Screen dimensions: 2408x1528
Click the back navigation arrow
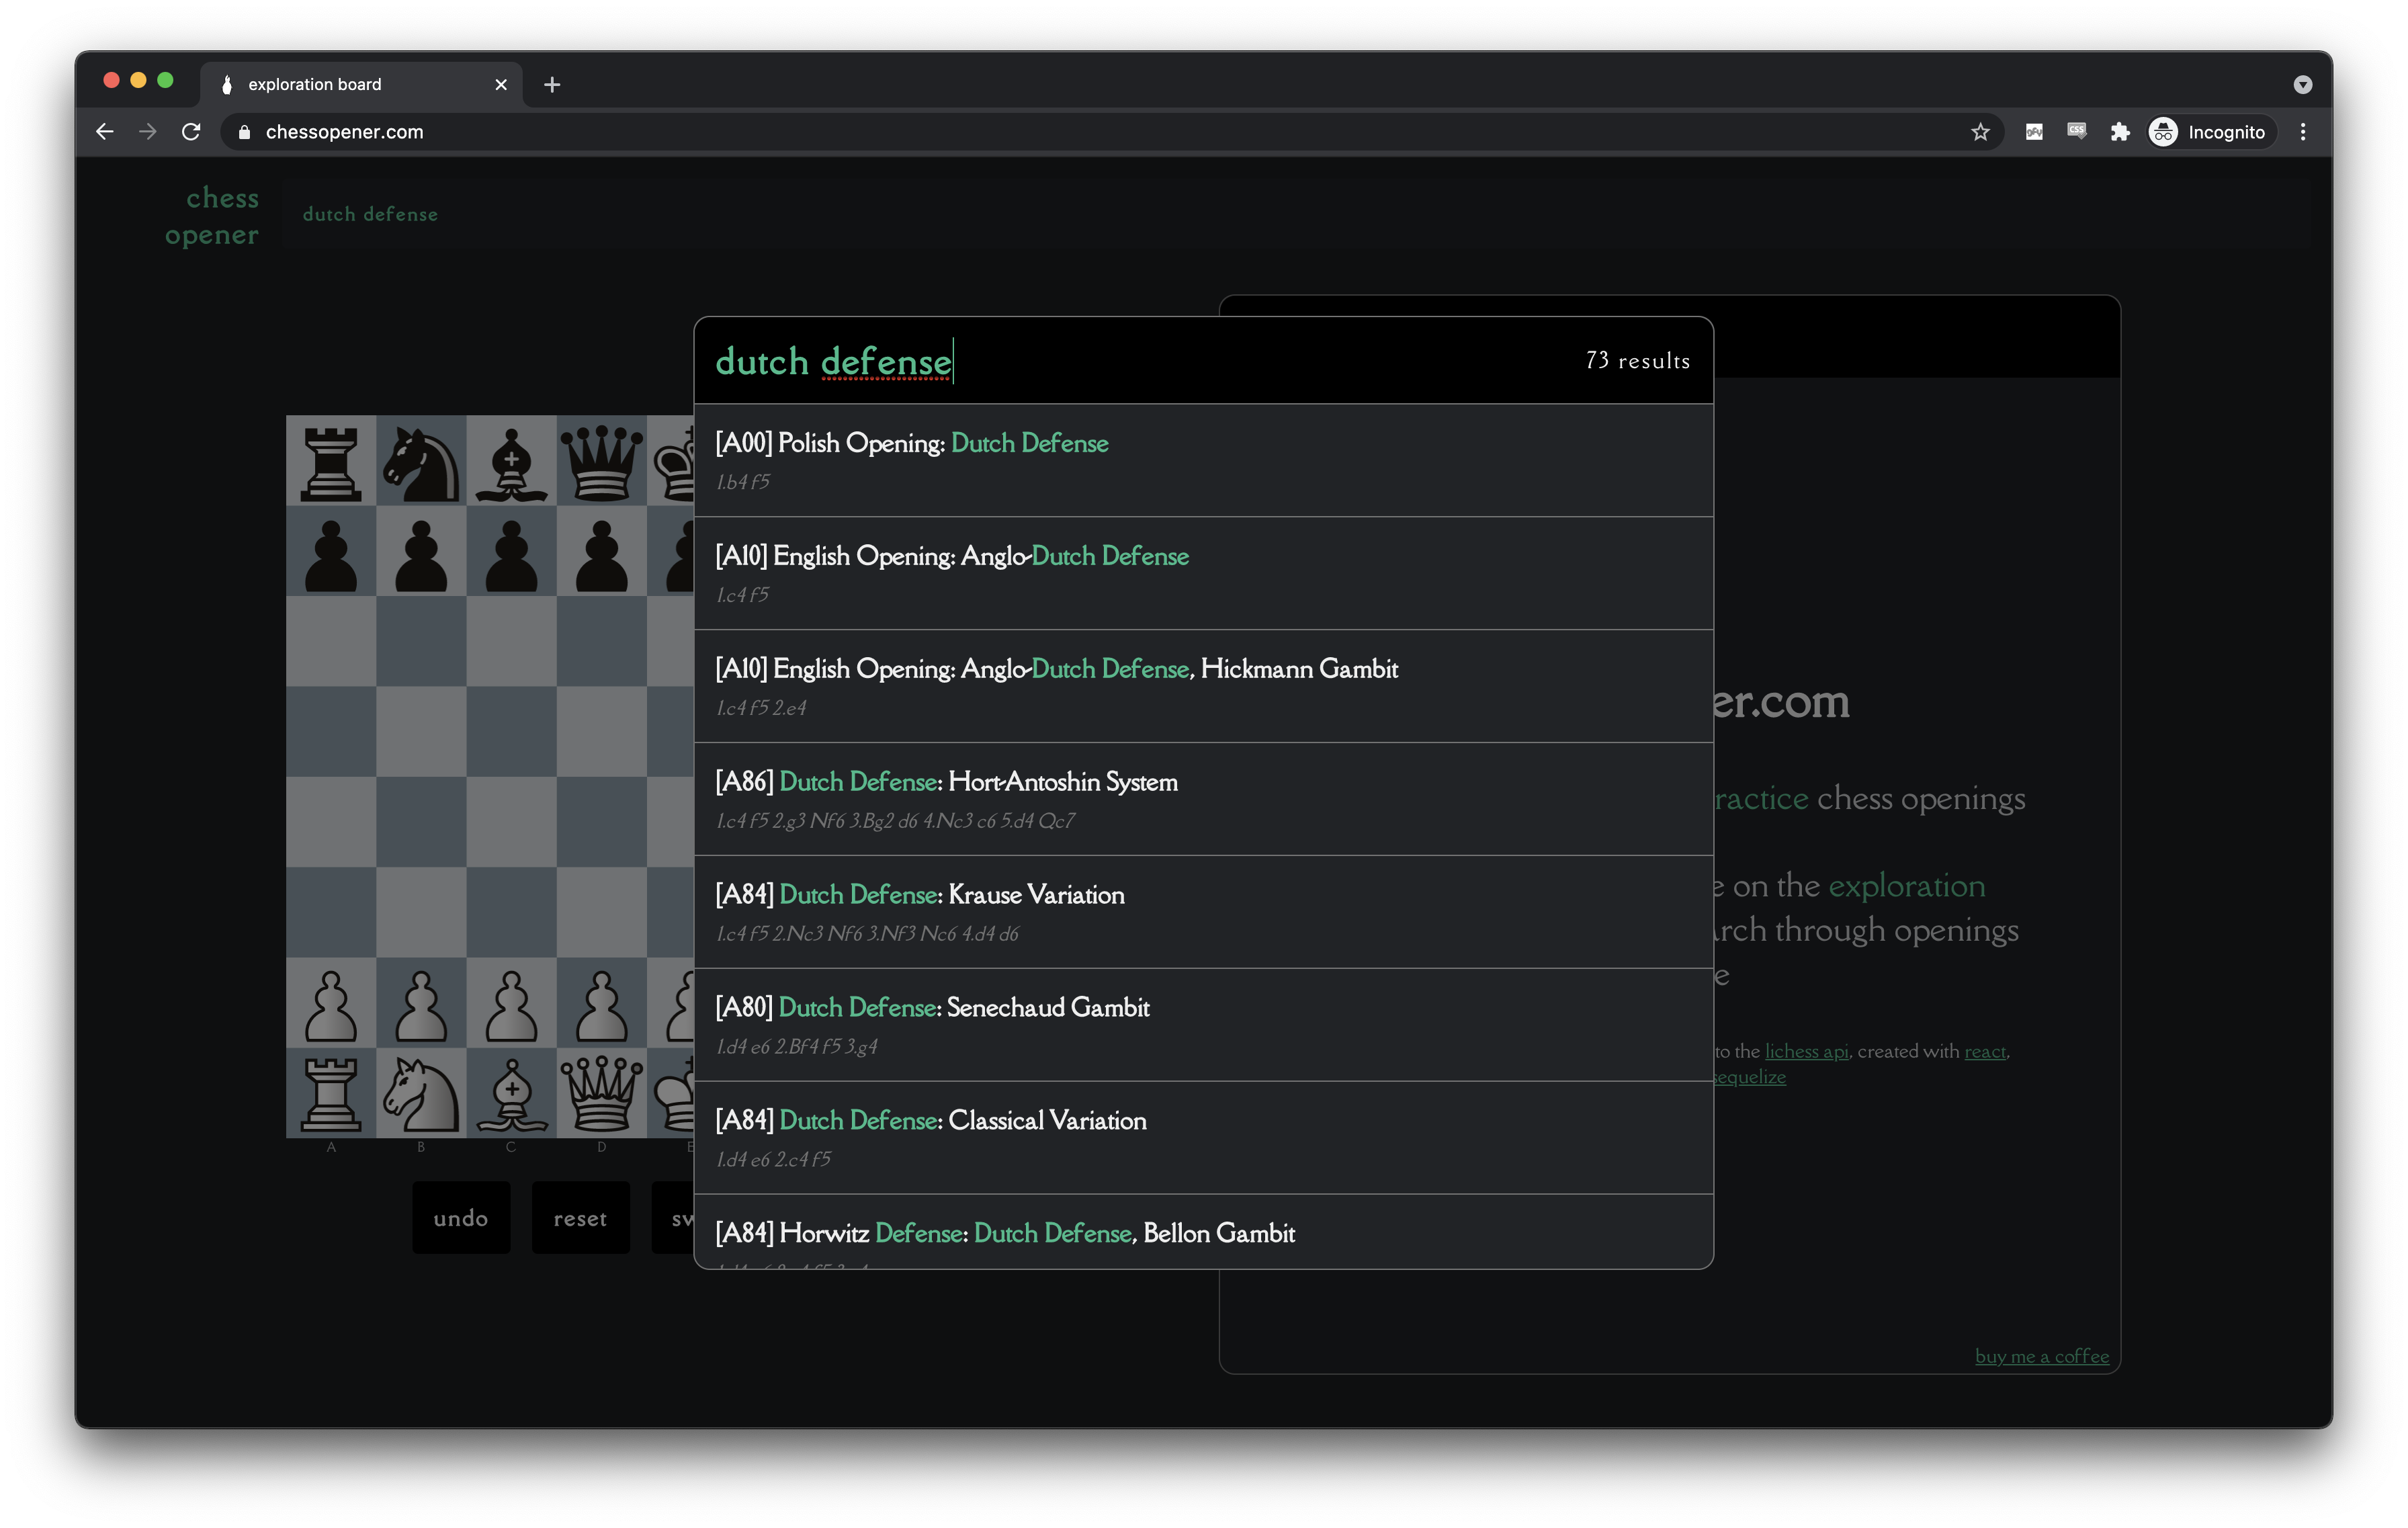104,131
